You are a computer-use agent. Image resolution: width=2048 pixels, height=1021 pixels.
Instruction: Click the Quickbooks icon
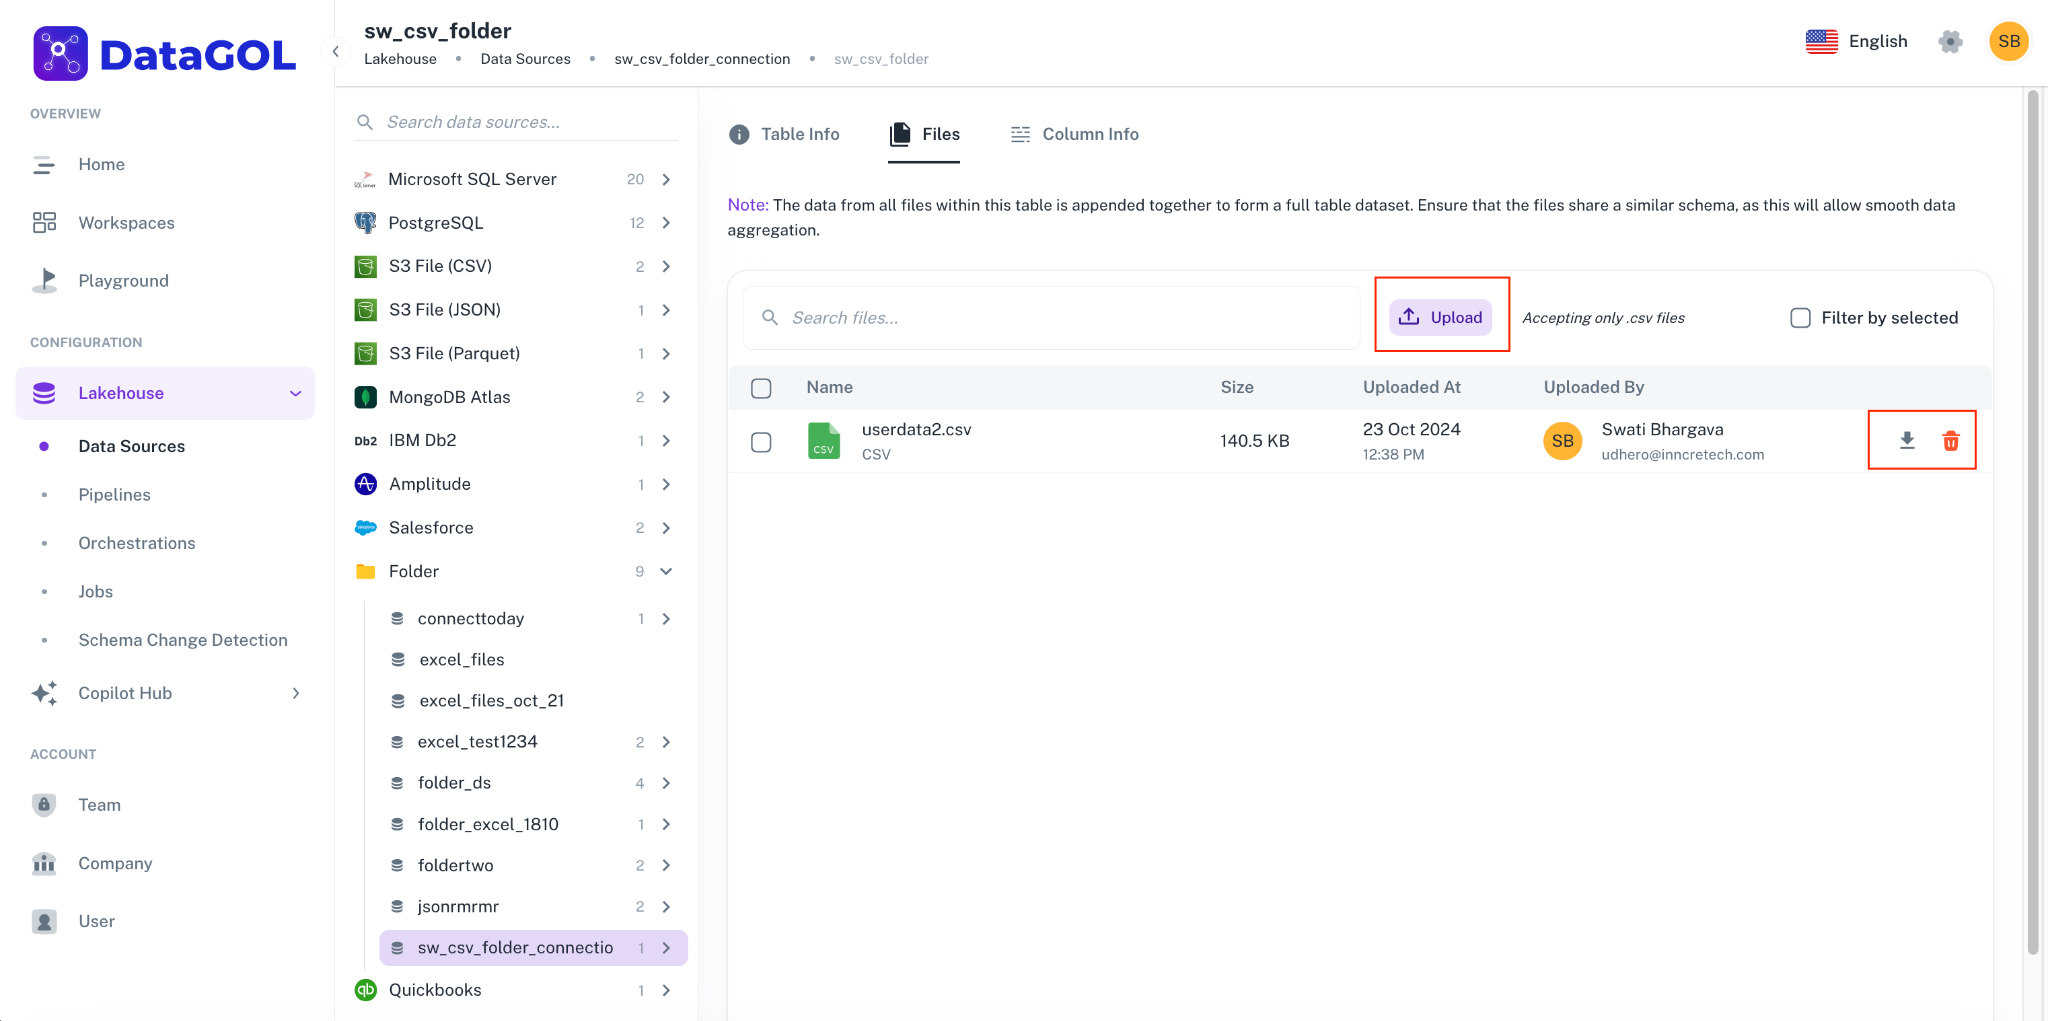(365, 990)
